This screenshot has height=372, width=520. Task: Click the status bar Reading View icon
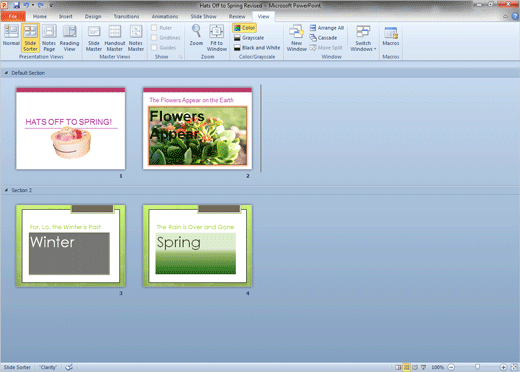point(415,367)
